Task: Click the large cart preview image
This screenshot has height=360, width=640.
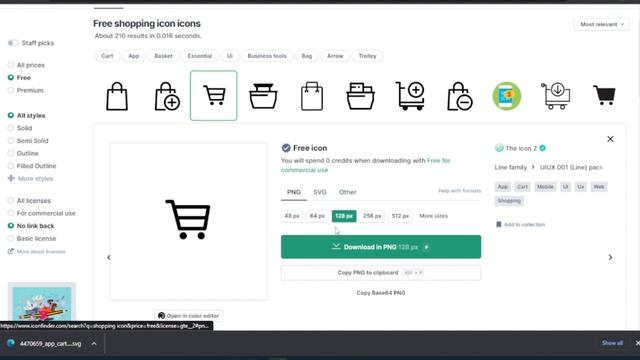Action: (188, 221)
